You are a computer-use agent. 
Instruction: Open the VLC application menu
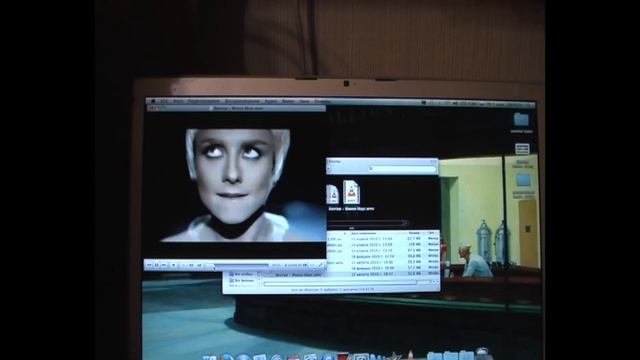(x=164, y=101)
